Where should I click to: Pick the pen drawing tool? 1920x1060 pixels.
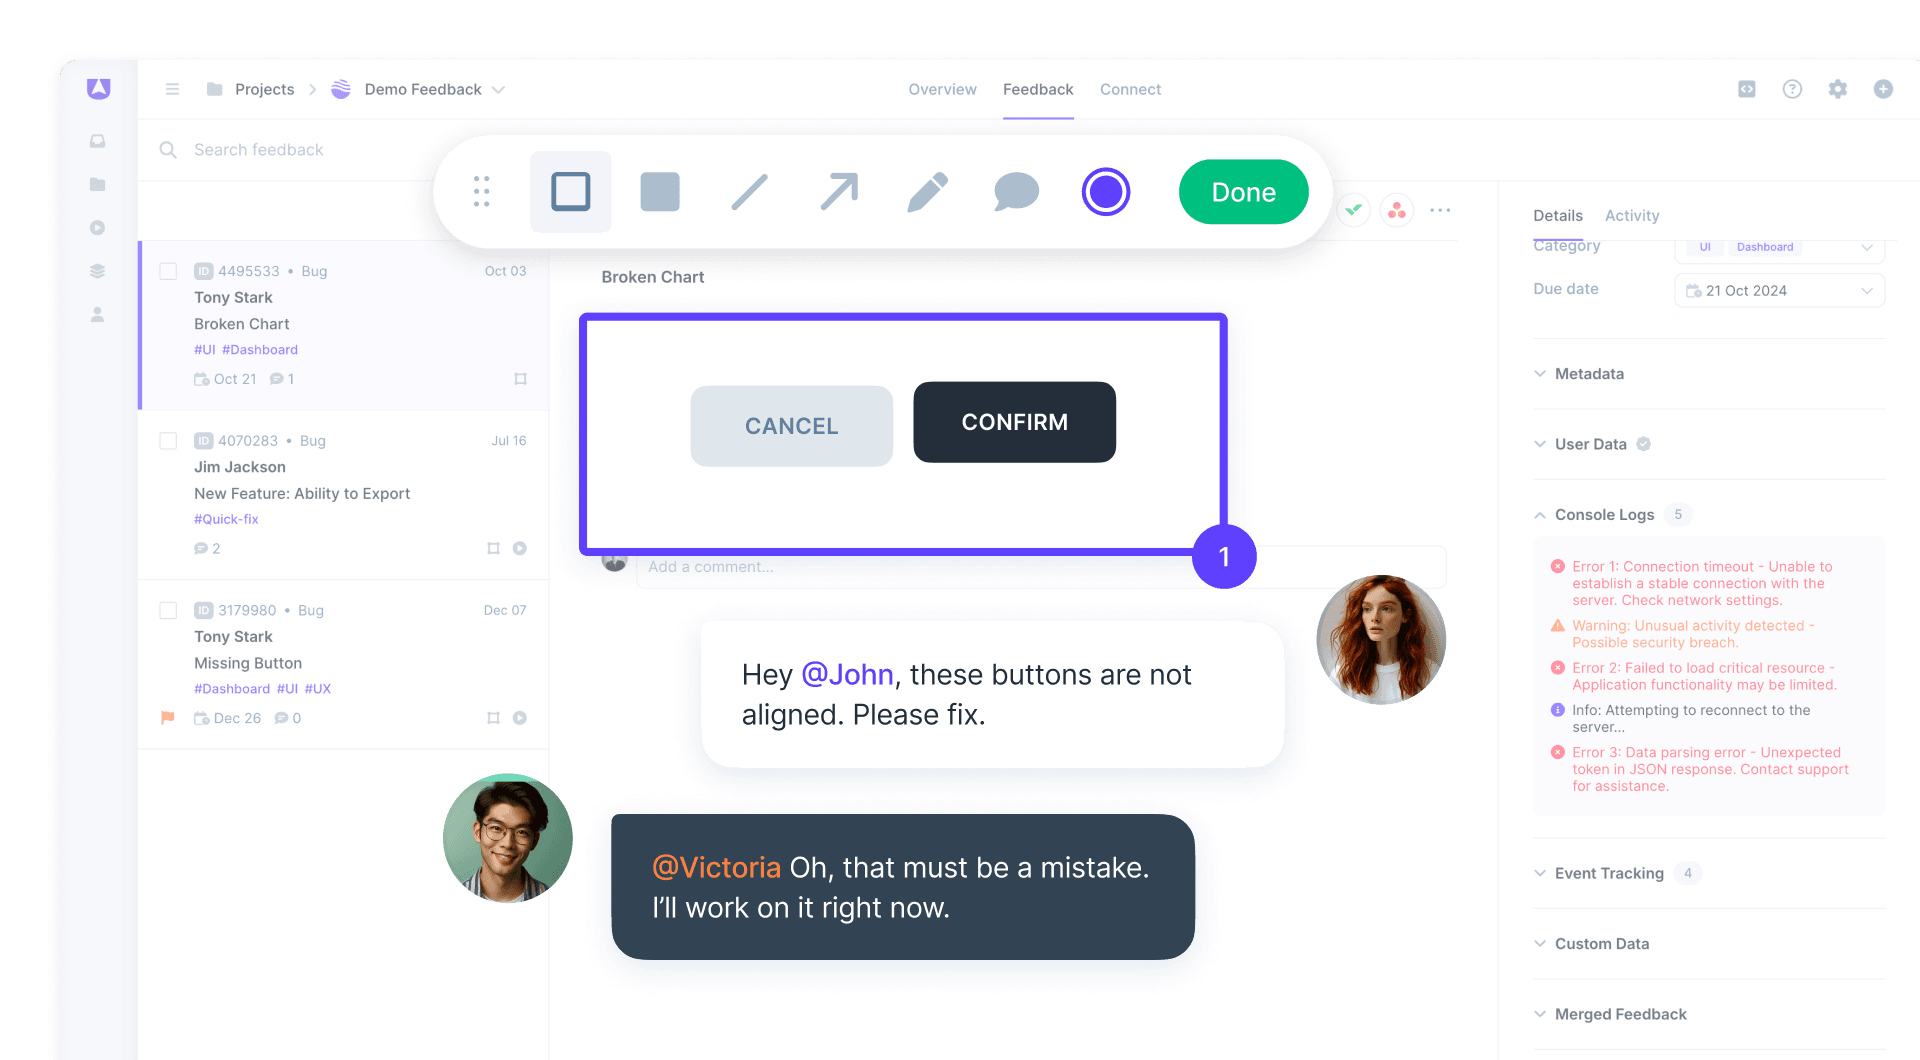[928, 191]
